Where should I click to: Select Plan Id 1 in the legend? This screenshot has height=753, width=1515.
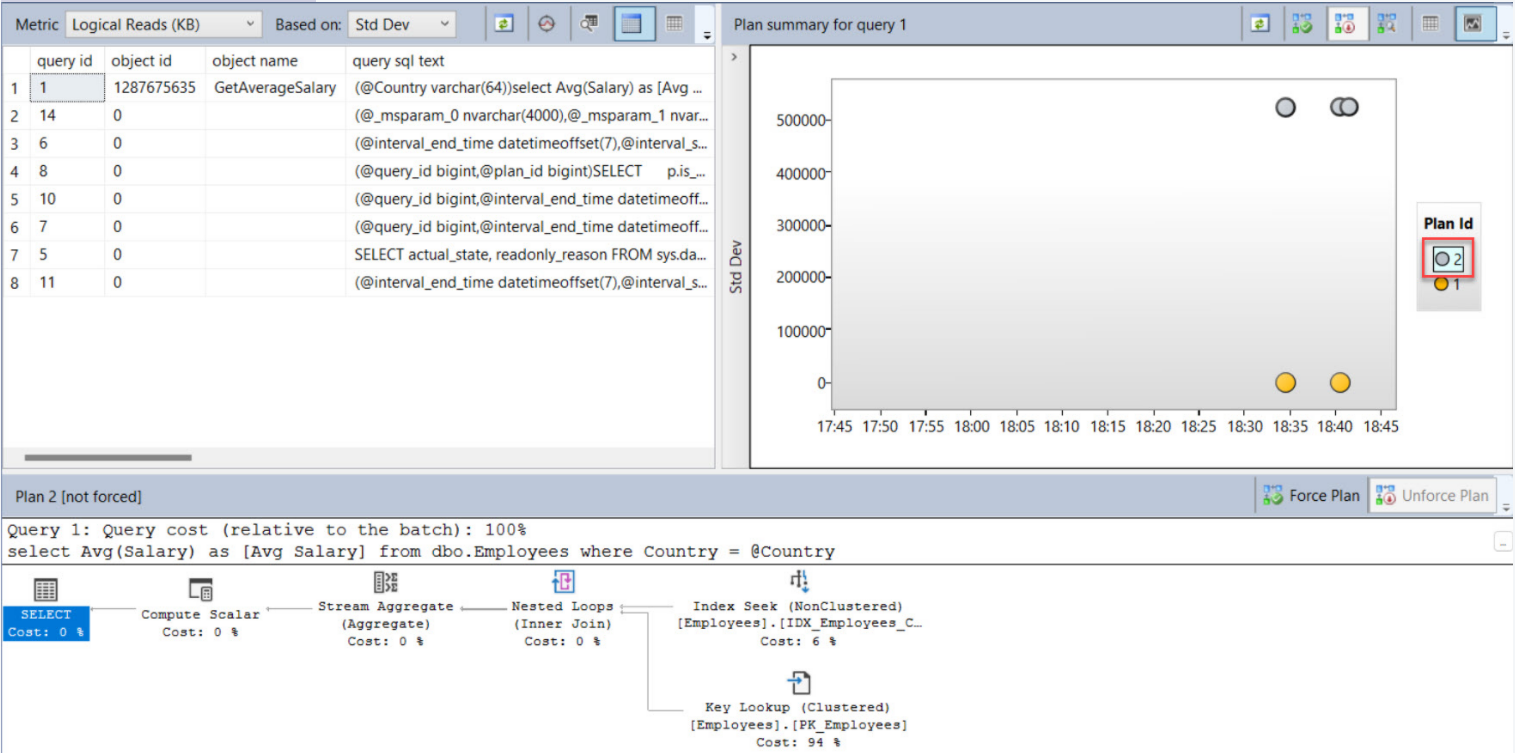pyautogui.click(x=1447, y=284)
